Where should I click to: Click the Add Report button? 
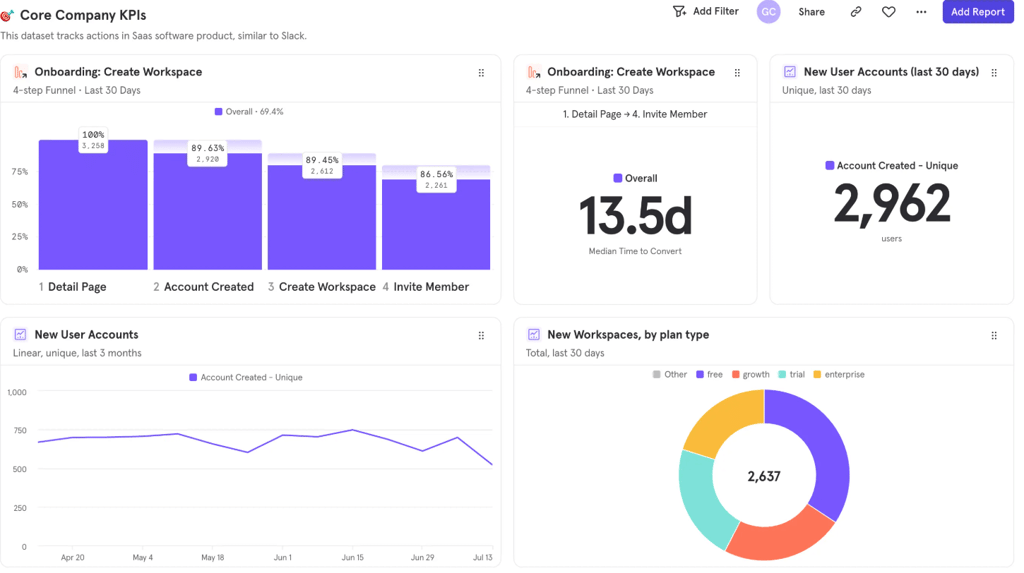977,12
